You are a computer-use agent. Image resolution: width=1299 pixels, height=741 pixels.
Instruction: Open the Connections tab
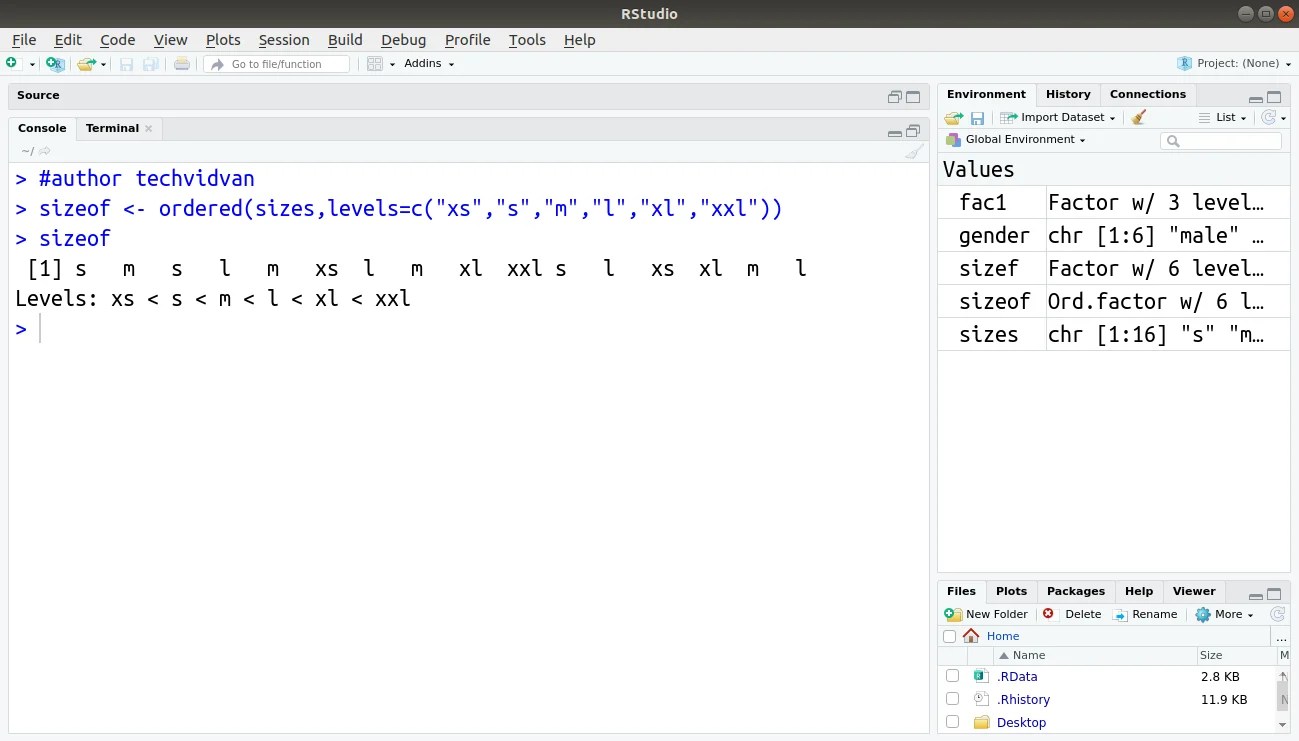tap(1147, 94)
